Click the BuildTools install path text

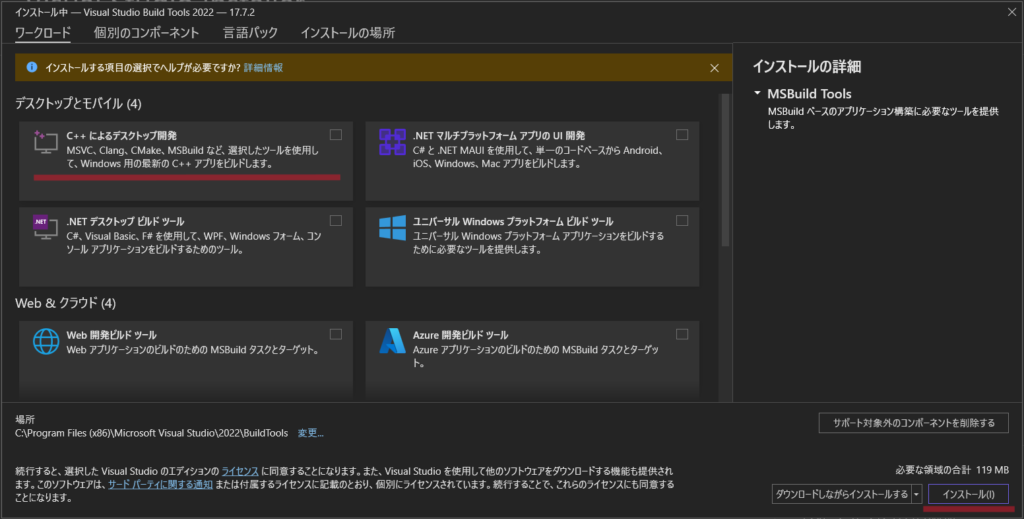[152, 433]
